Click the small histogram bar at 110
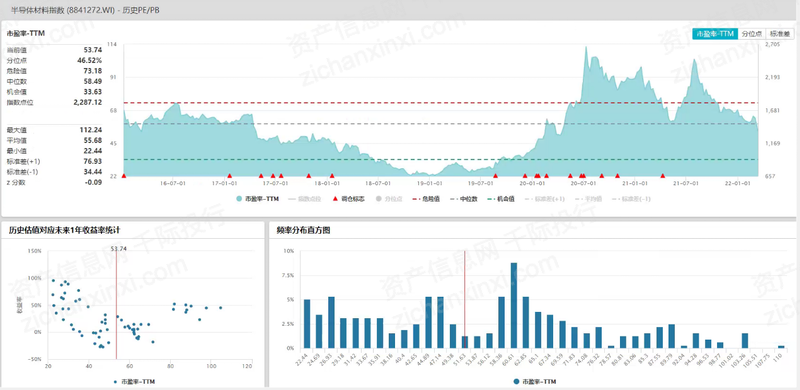 point(781,347)
